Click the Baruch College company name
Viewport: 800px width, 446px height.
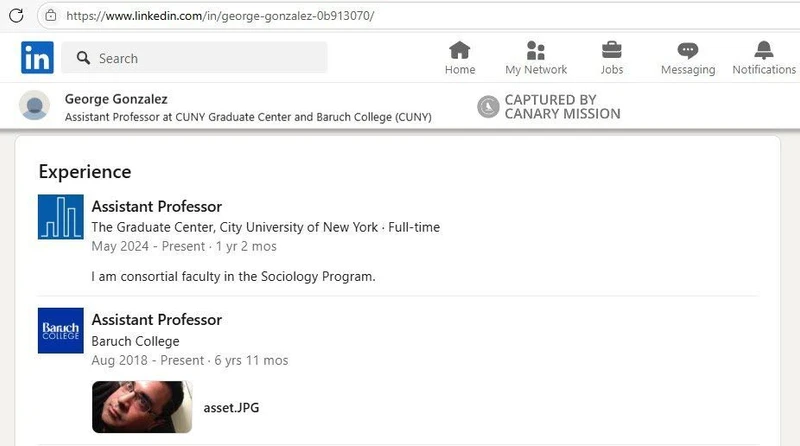tap(135, 341)
